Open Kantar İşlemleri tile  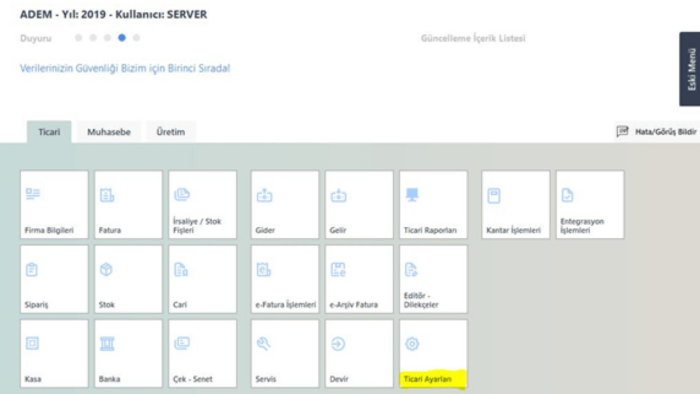pos(516,204)
